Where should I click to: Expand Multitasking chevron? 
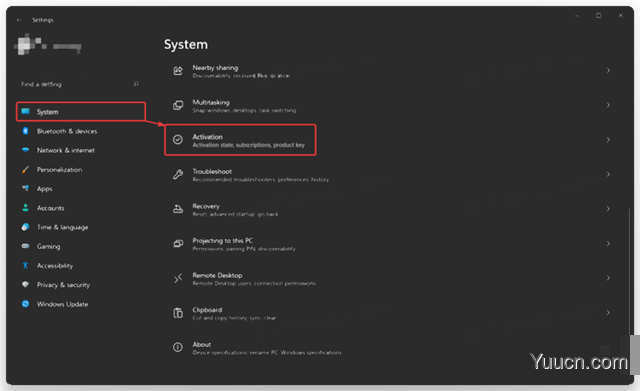point(607,105)
